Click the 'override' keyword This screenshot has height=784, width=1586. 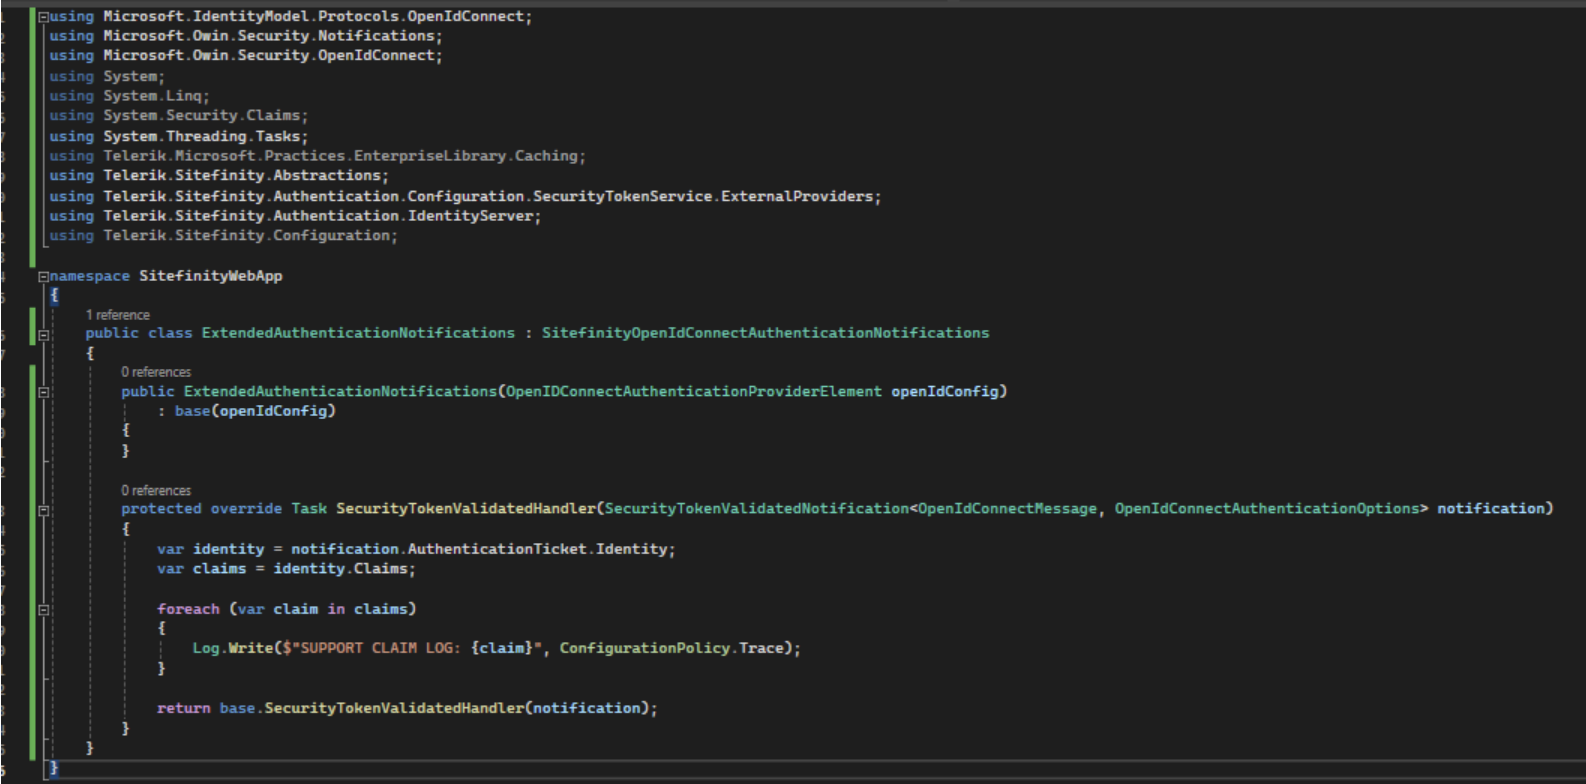point(246,509)
